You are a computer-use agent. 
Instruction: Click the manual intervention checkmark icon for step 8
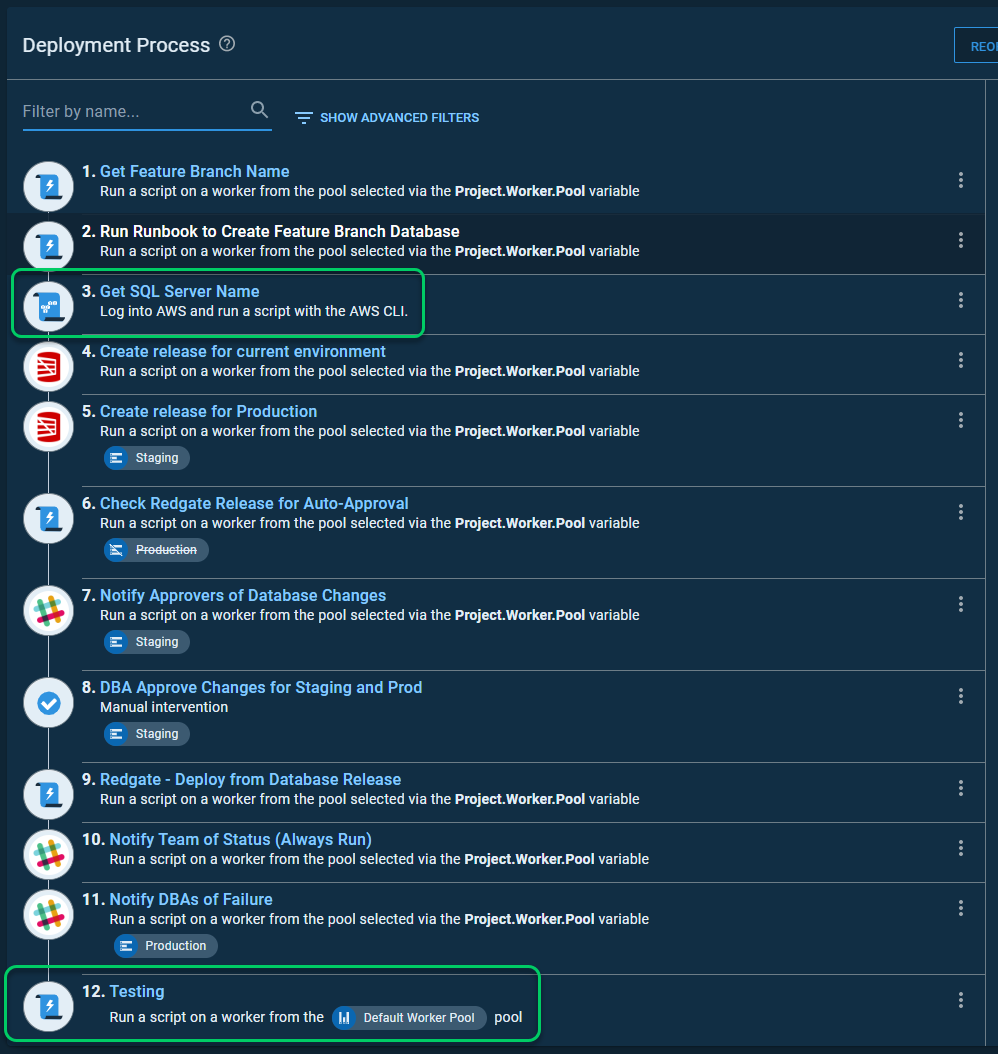[49, 702]
